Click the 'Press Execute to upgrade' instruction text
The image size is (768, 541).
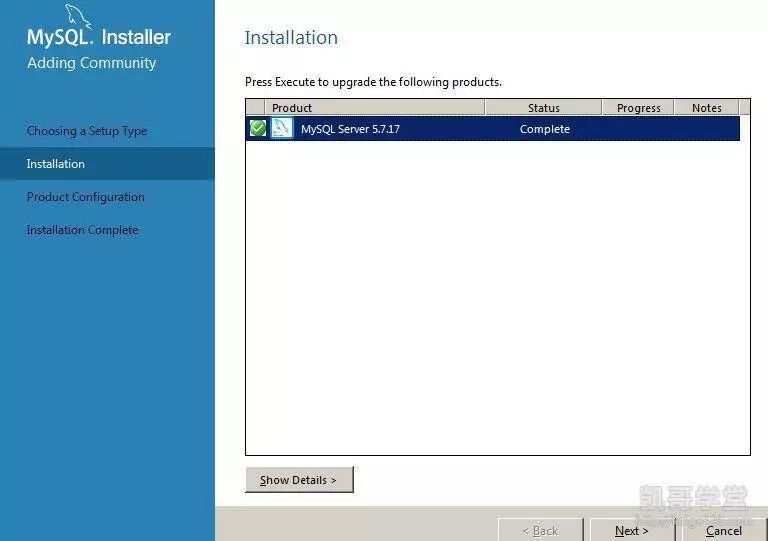[373, 82]
